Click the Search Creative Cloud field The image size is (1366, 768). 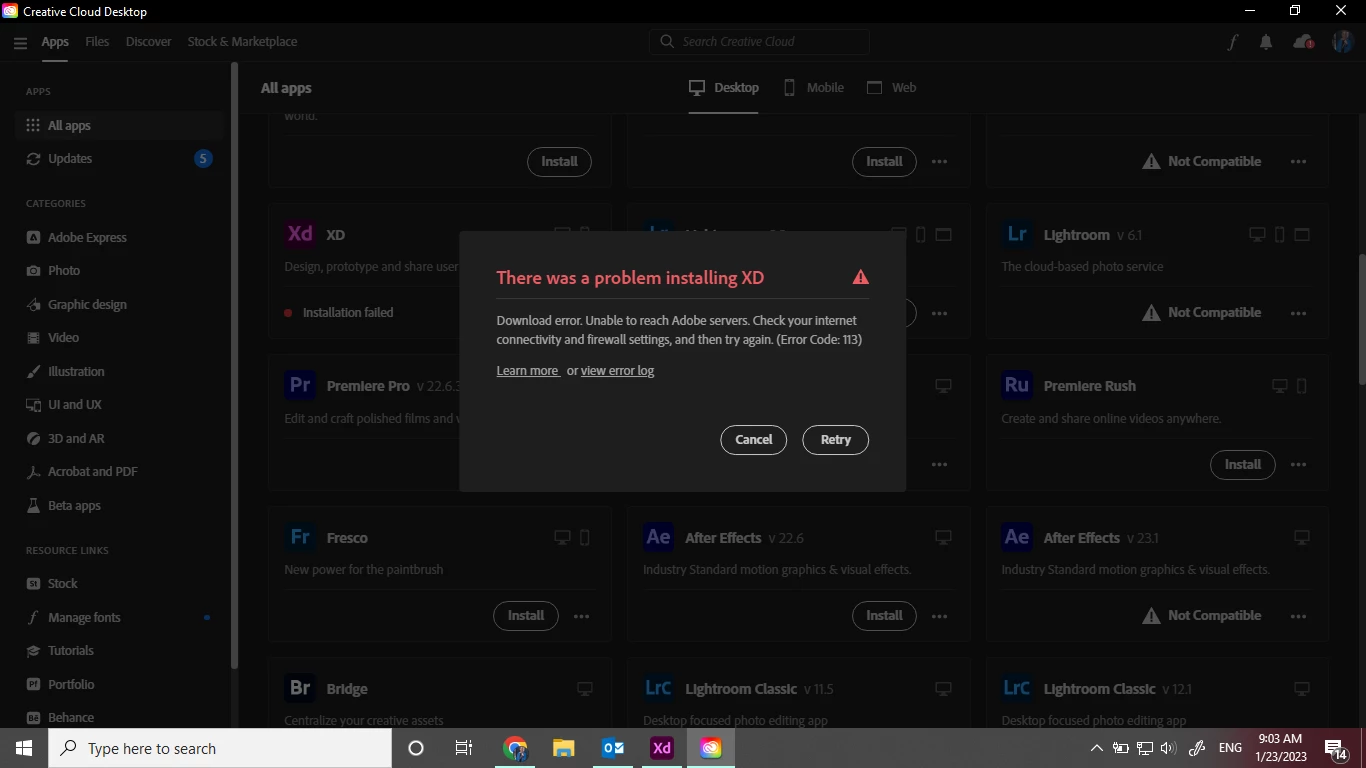759,42
